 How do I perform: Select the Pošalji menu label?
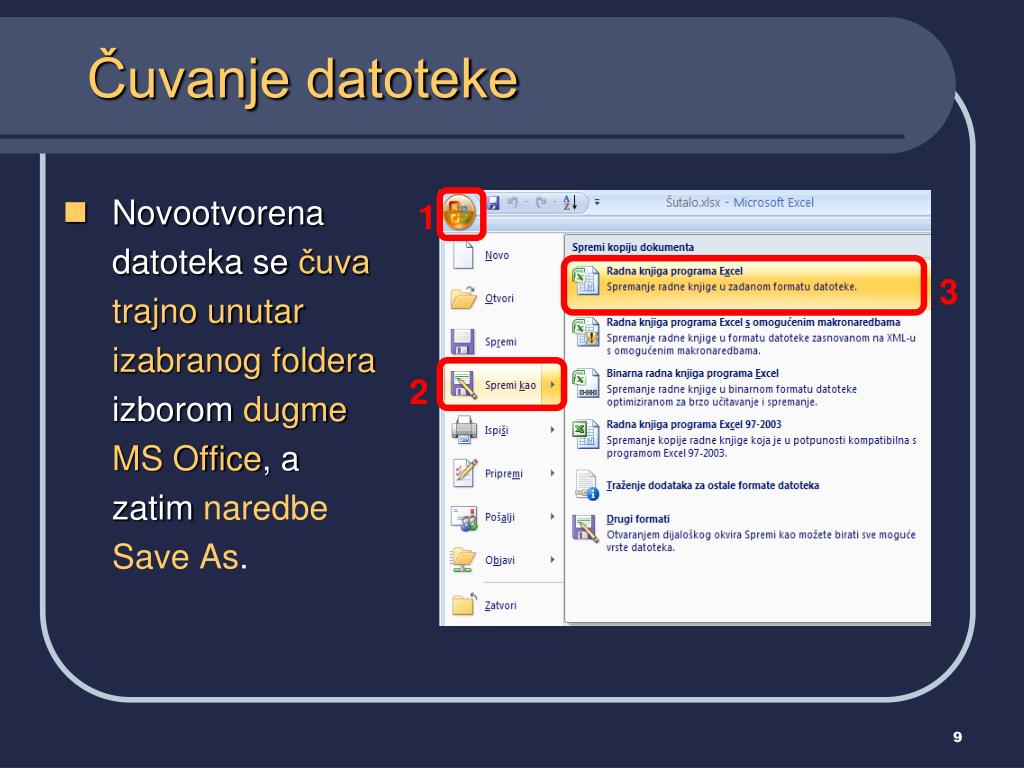500,517
